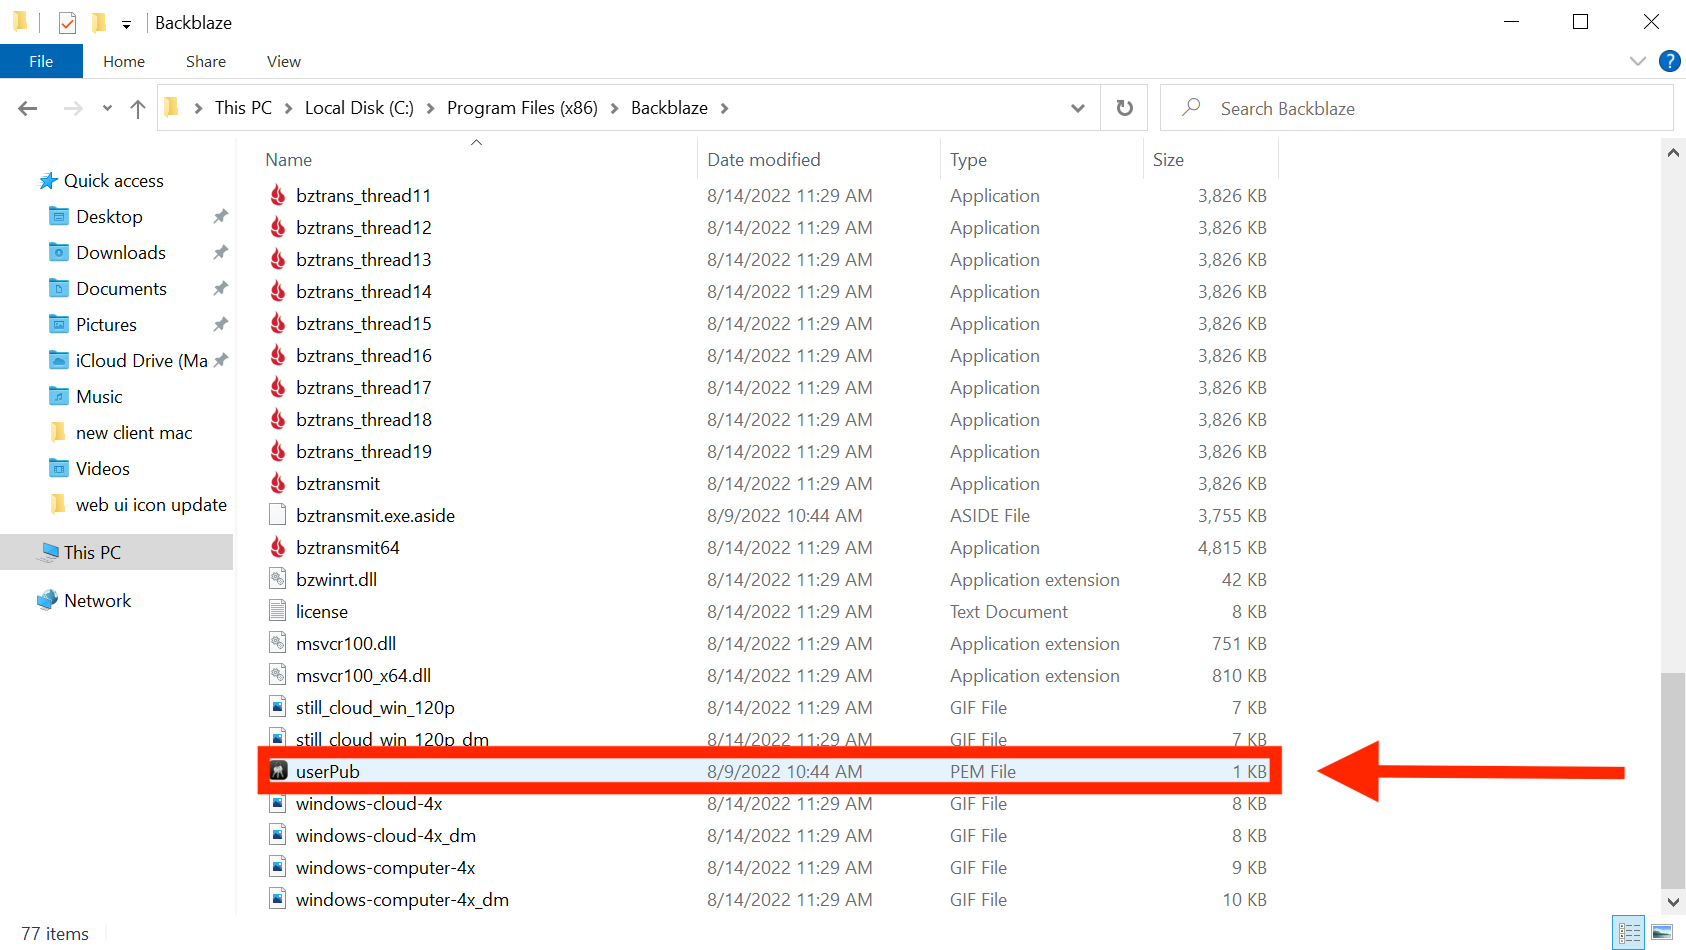Select the bztrans_thread19 file name
The width and height of the screenshot is (1686, 950).
coord(364,452)
